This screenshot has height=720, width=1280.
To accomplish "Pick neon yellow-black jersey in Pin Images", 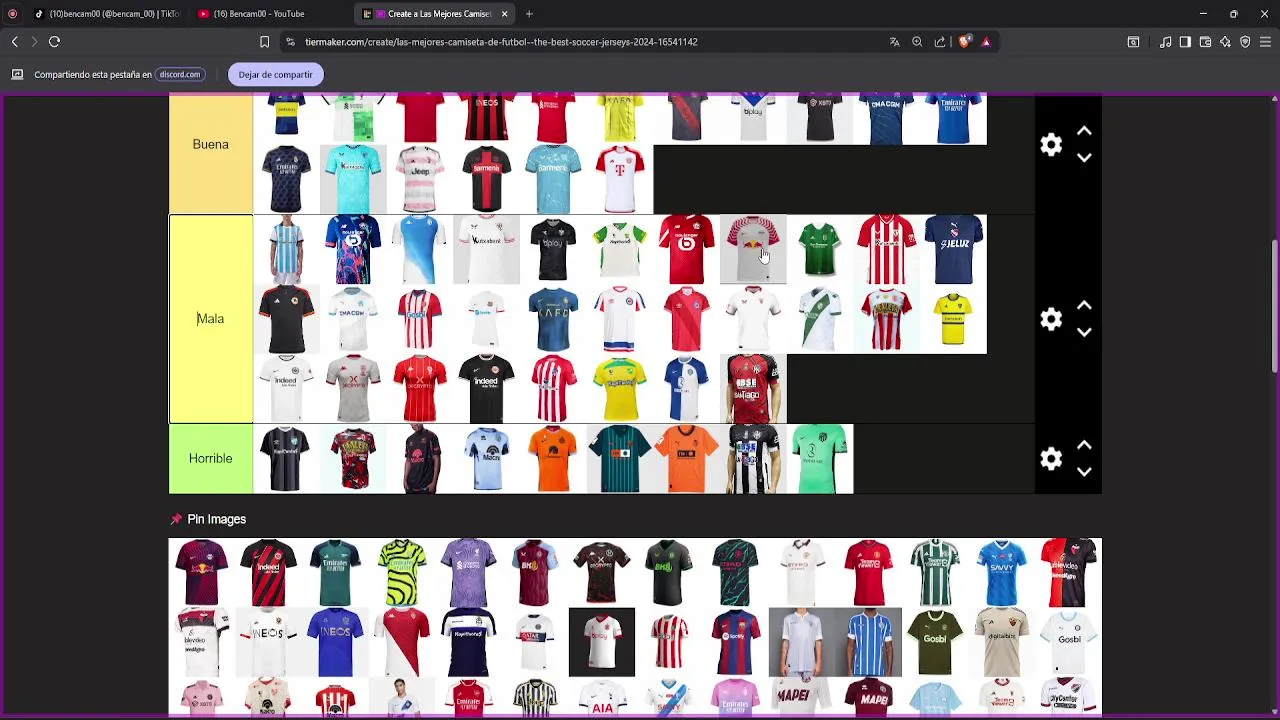I will pyautogui.click(x=402, y=573).
